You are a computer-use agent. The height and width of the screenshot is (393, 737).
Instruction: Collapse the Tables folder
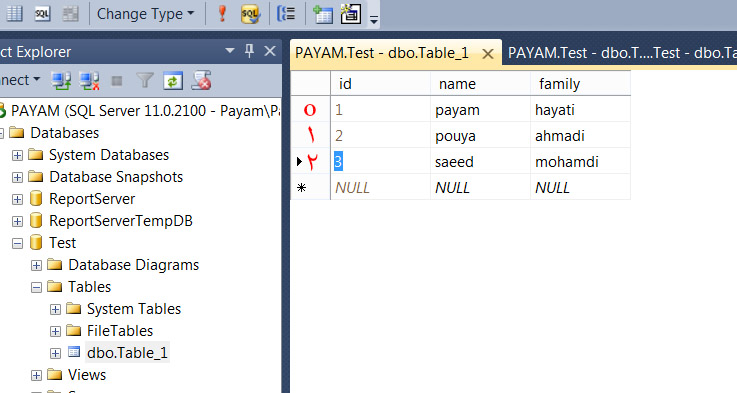click(x=36, y=287)
